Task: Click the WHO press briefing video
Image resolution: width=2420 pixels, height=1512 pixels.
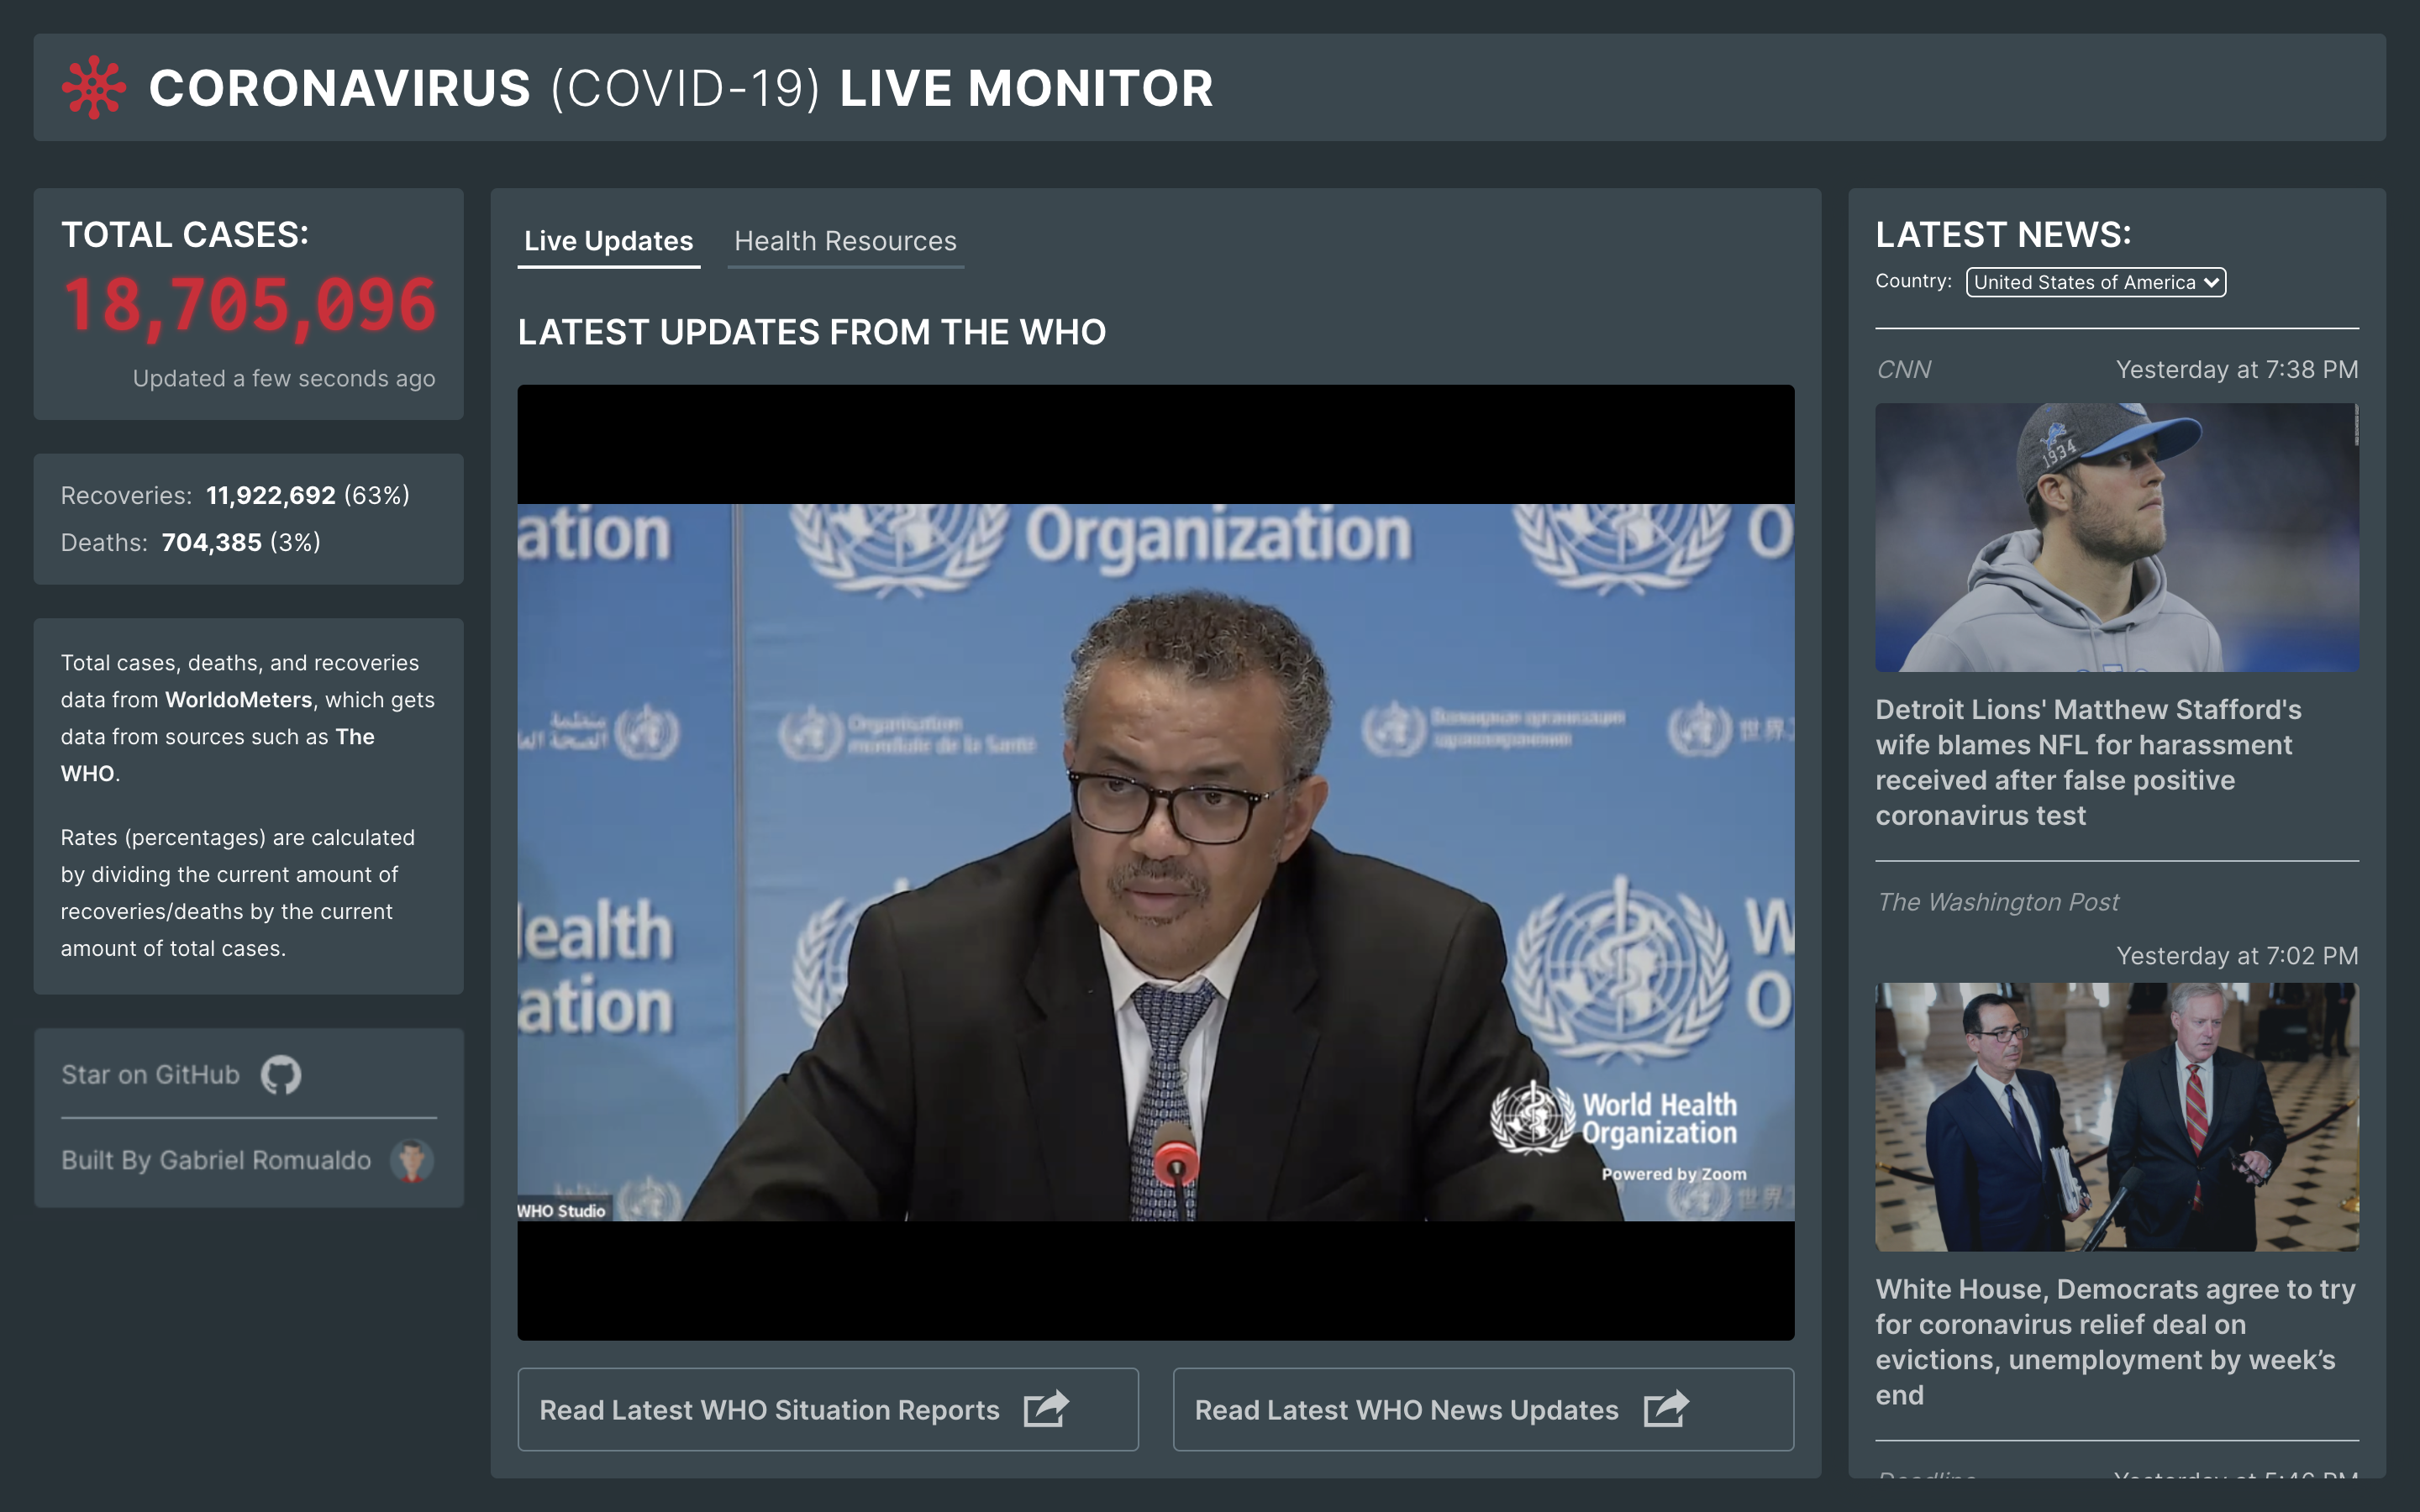Action: 1155,862
